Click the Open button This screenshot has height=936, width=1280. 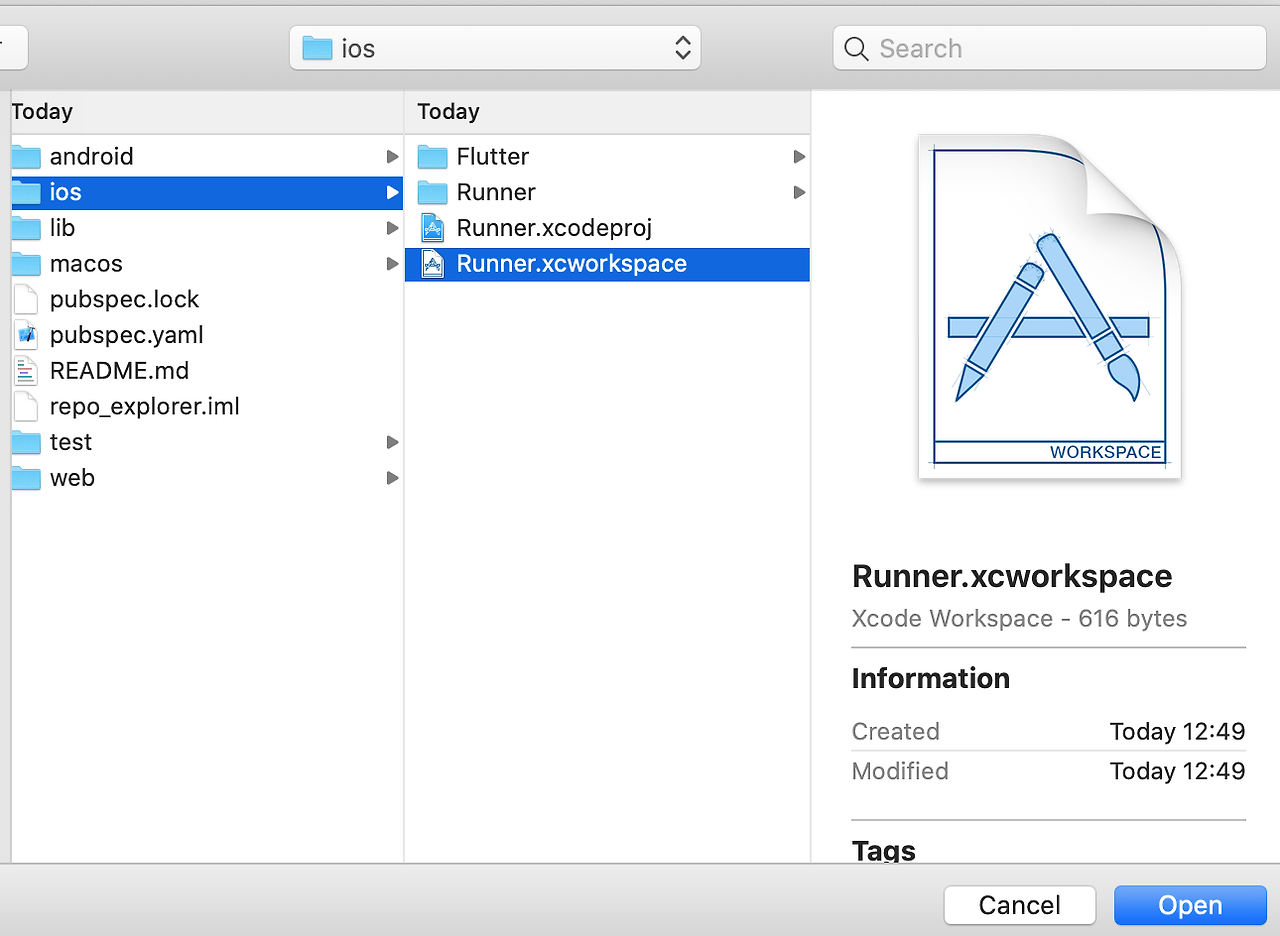click(x=1190, y=905)
